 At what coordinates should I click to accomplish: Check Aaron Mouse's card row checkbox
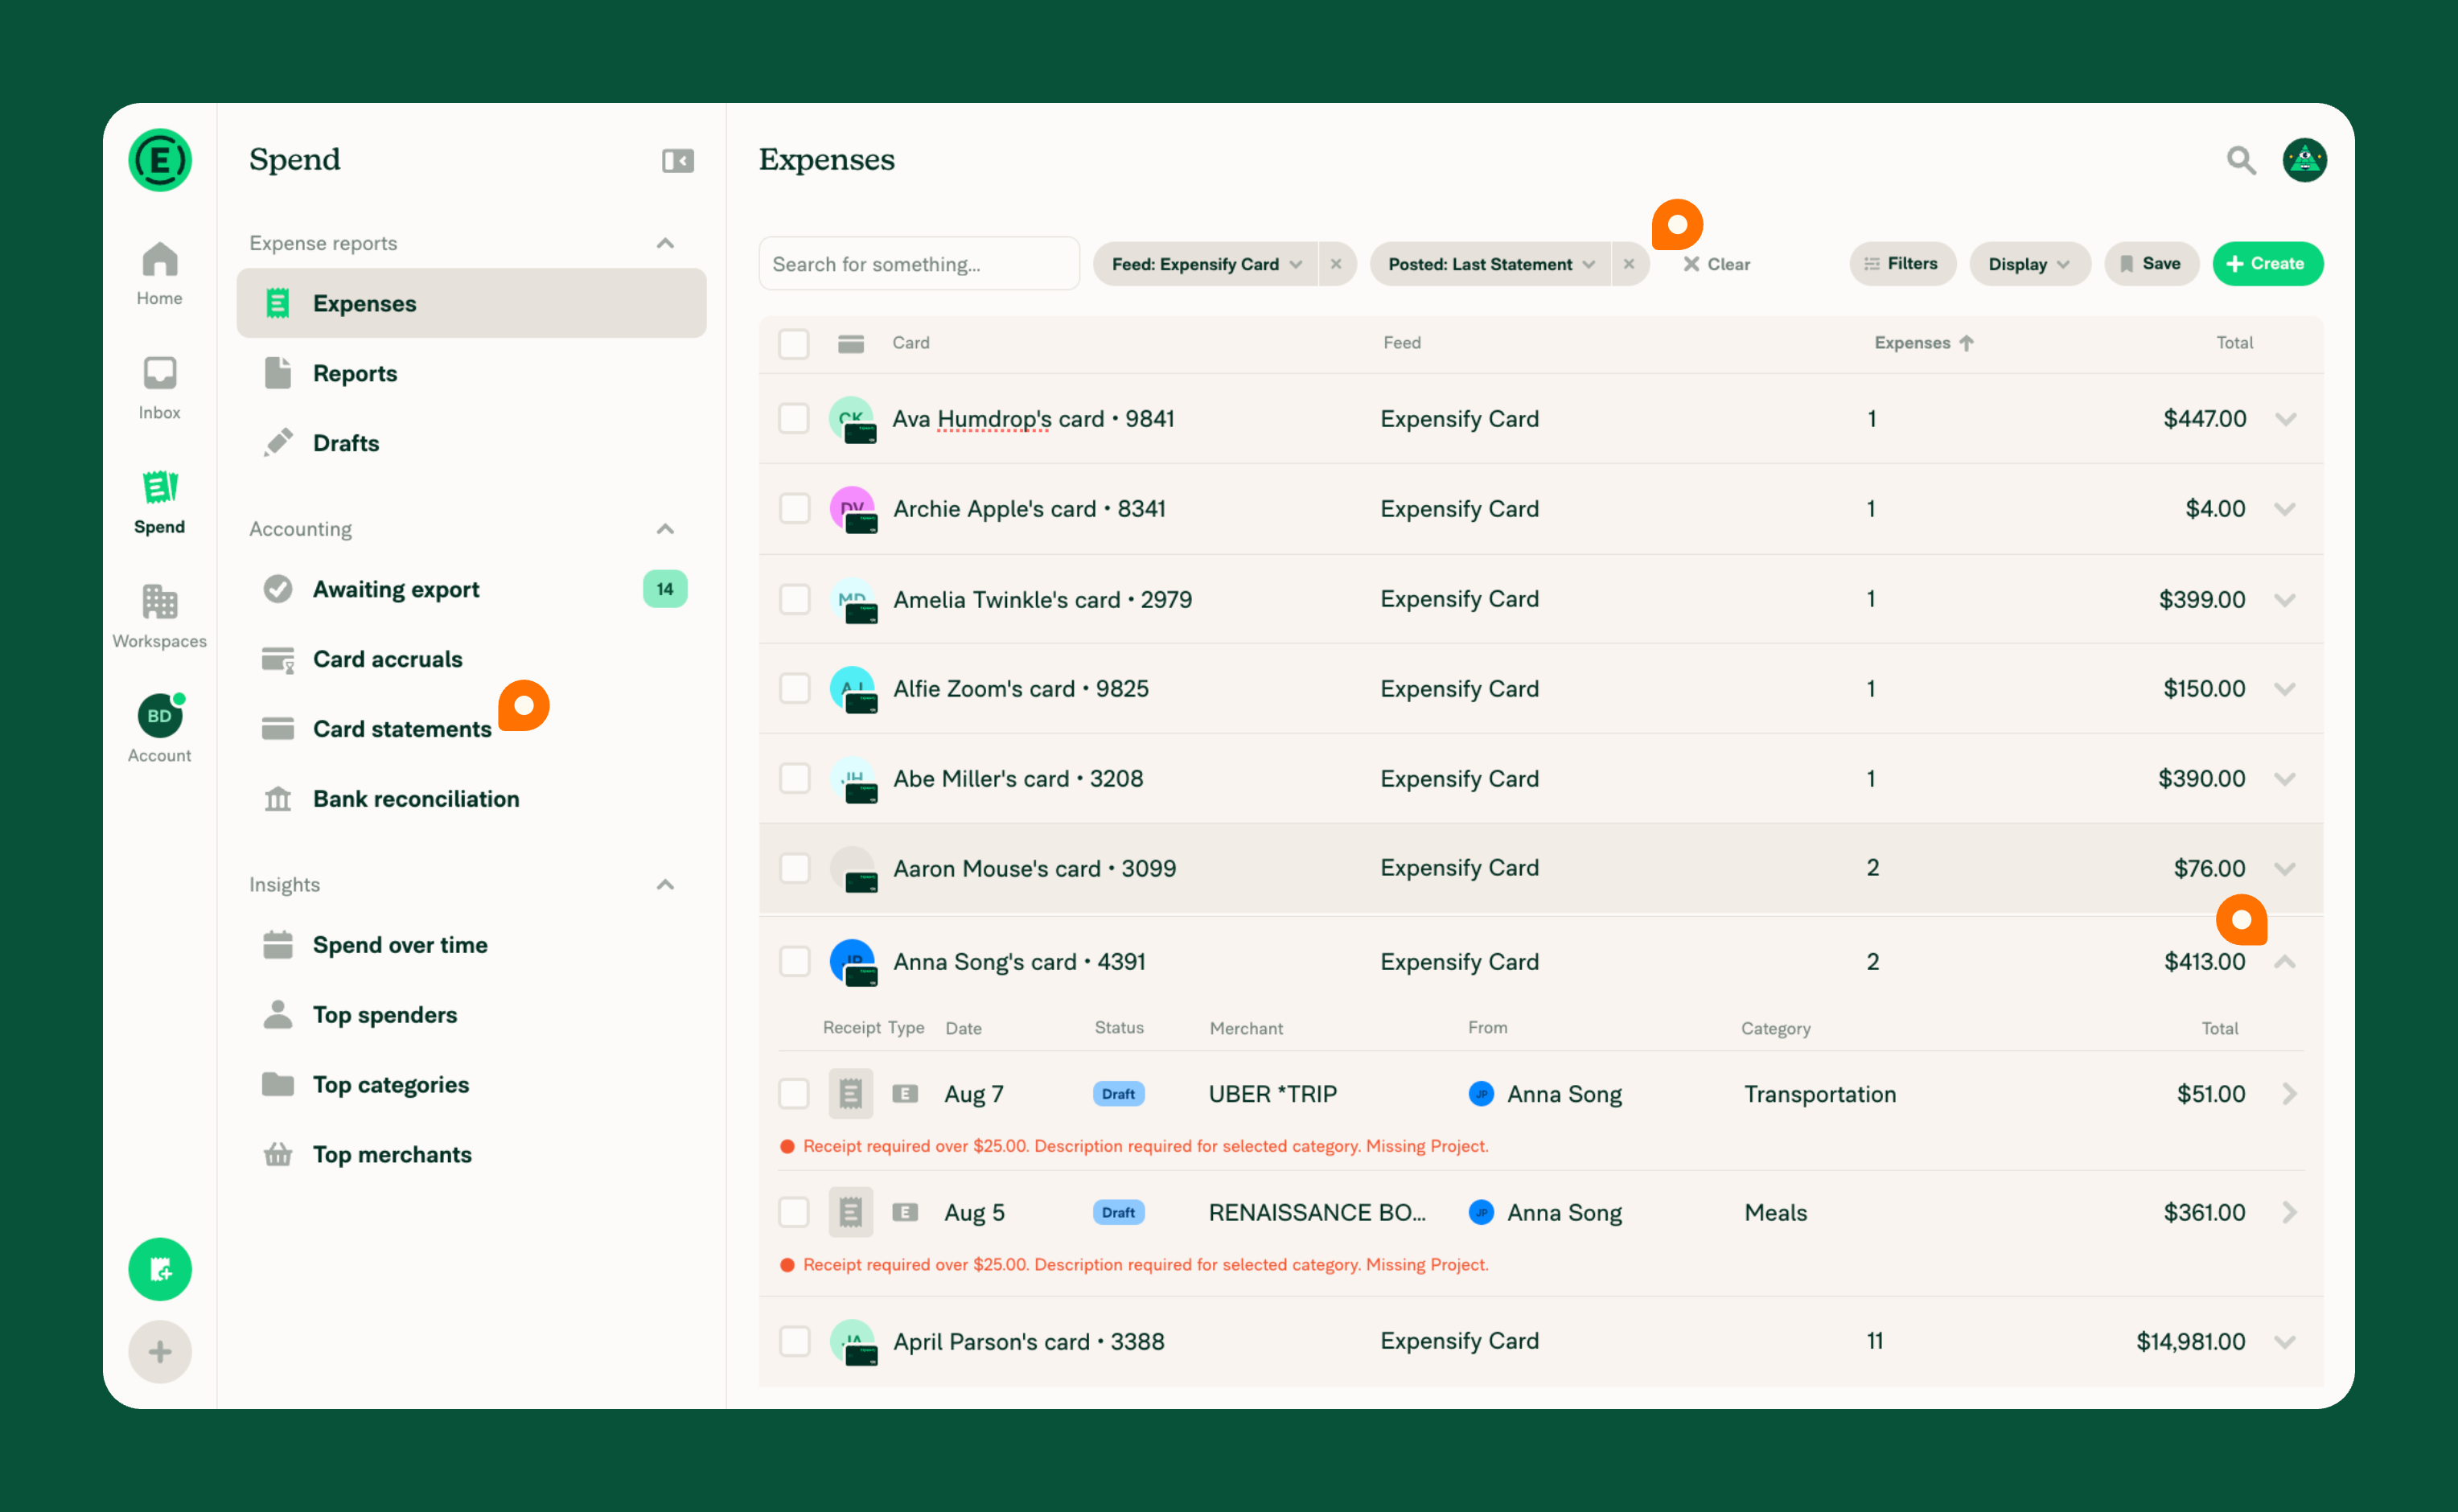pos(794,868)
